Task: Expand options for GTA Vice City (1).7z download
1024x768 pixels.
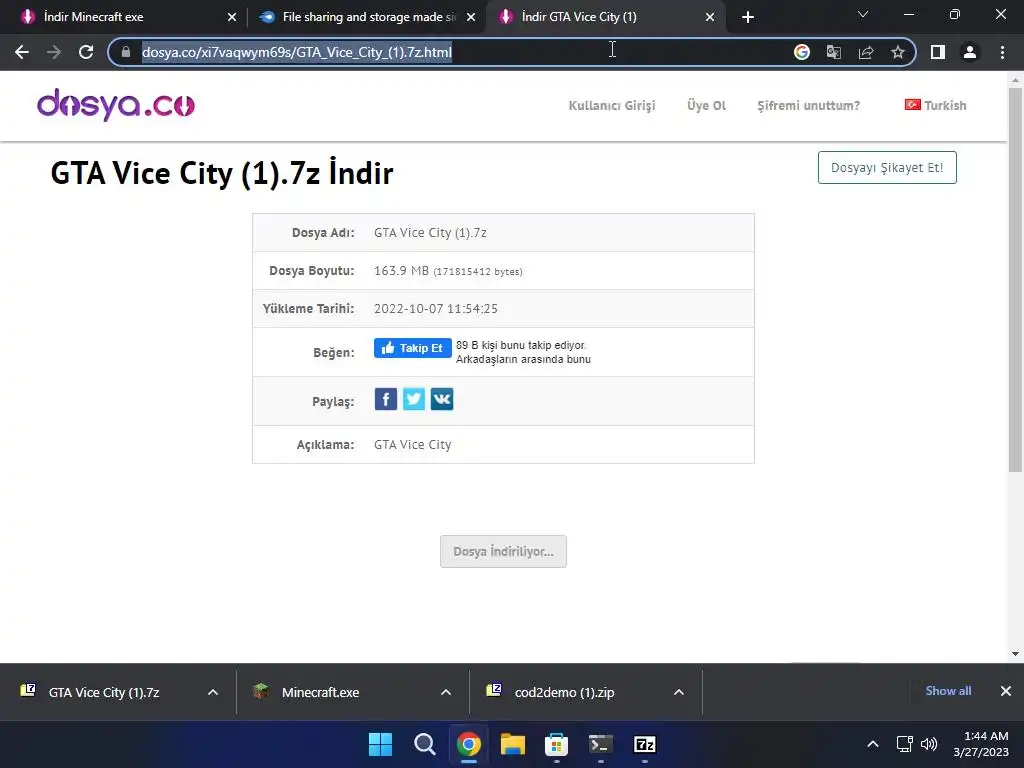Action: tap(213, 692)
